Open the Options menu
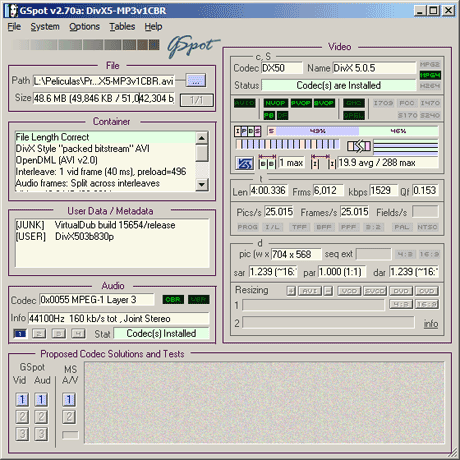The width and height of the screenshot is (460, 460). tap(84, 27)
